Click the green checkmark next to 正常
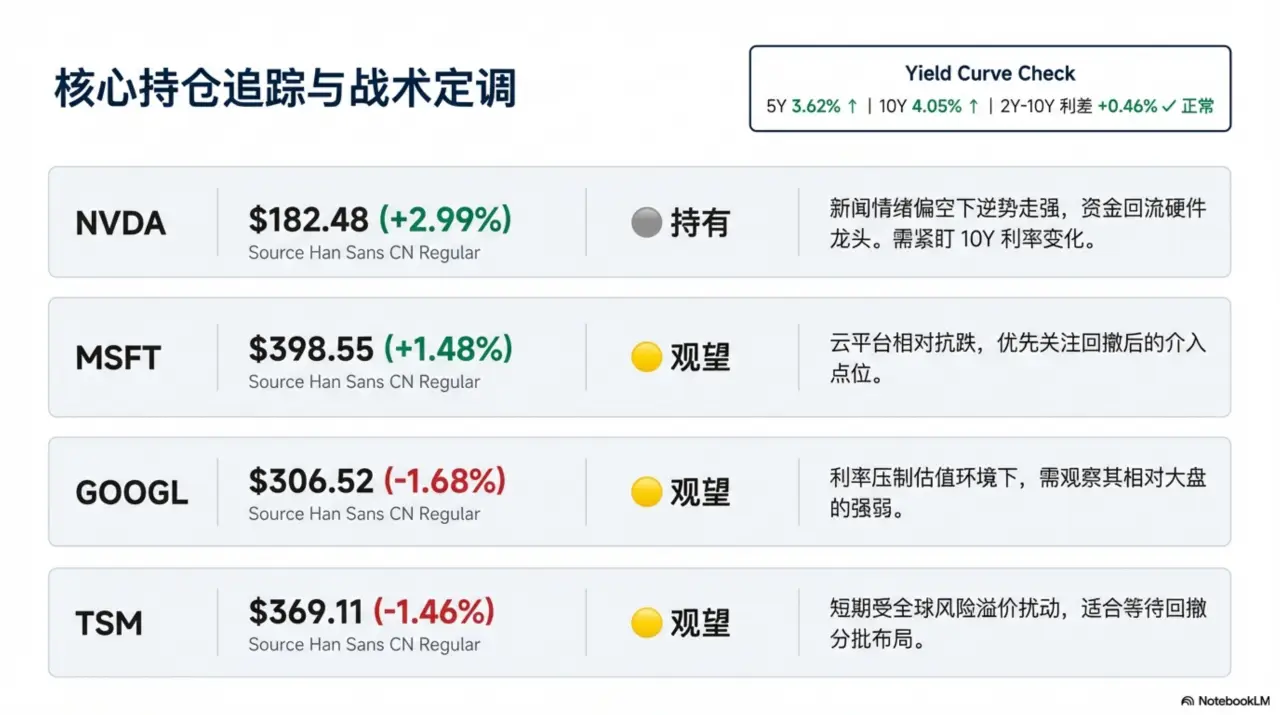1280x715 pixels. click(x=1168, y=106)
